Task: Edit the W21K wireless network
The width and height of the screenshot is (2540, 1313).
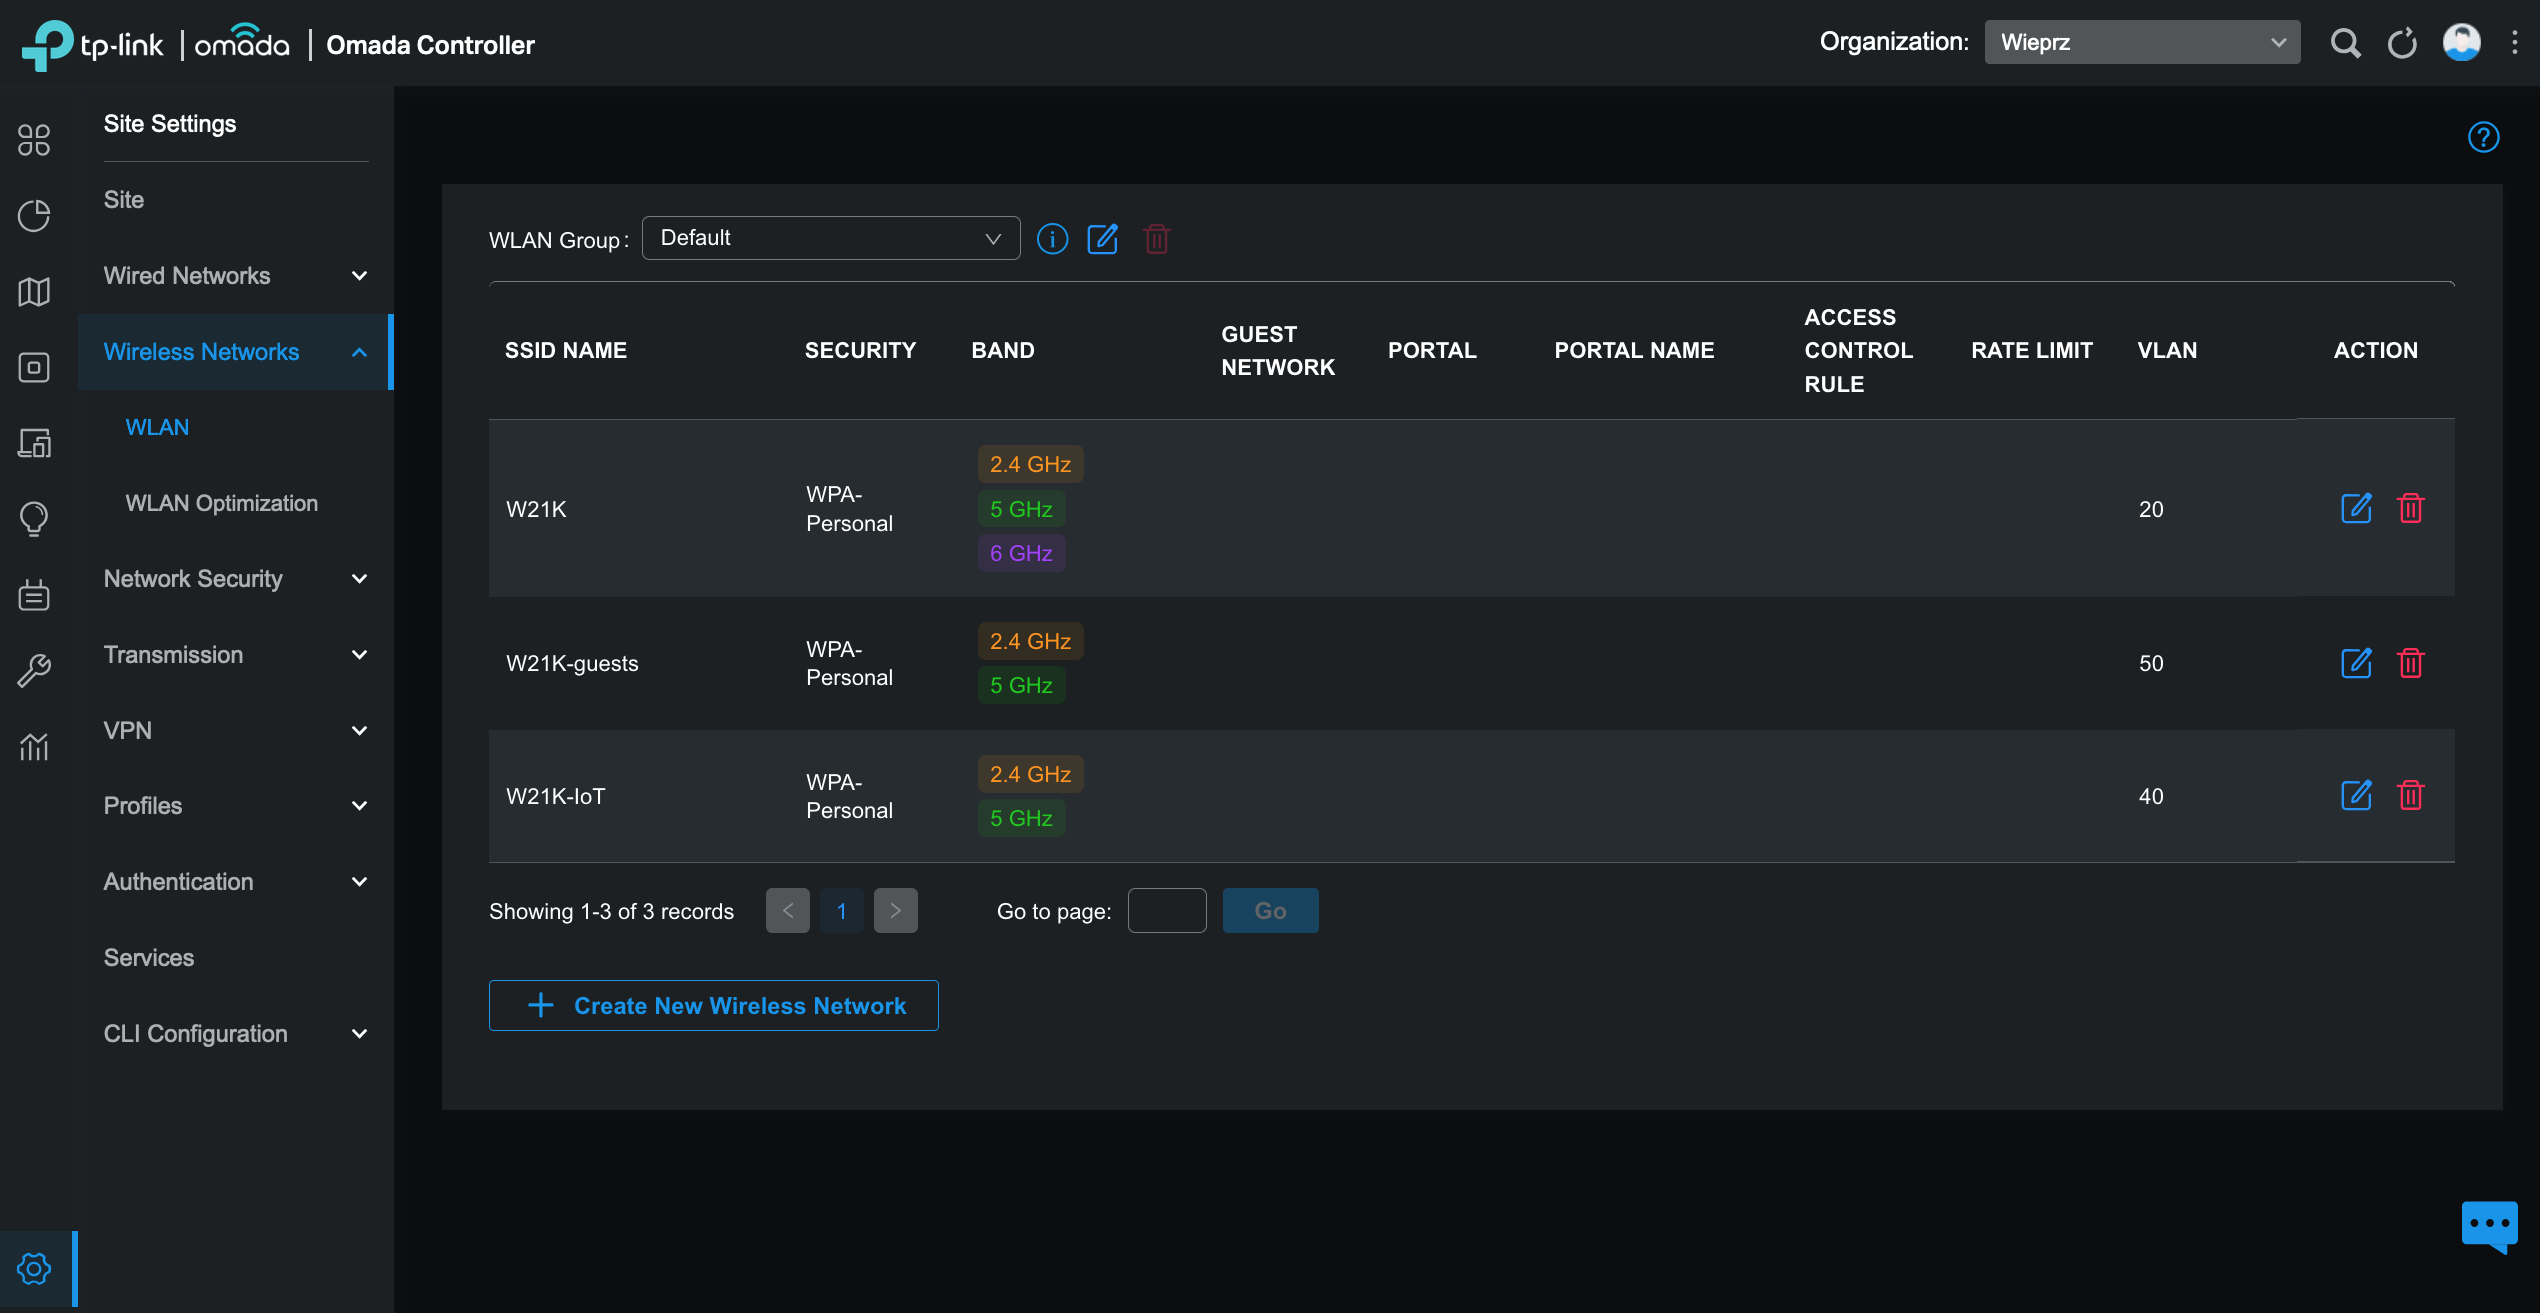Action: [2356, 508]
